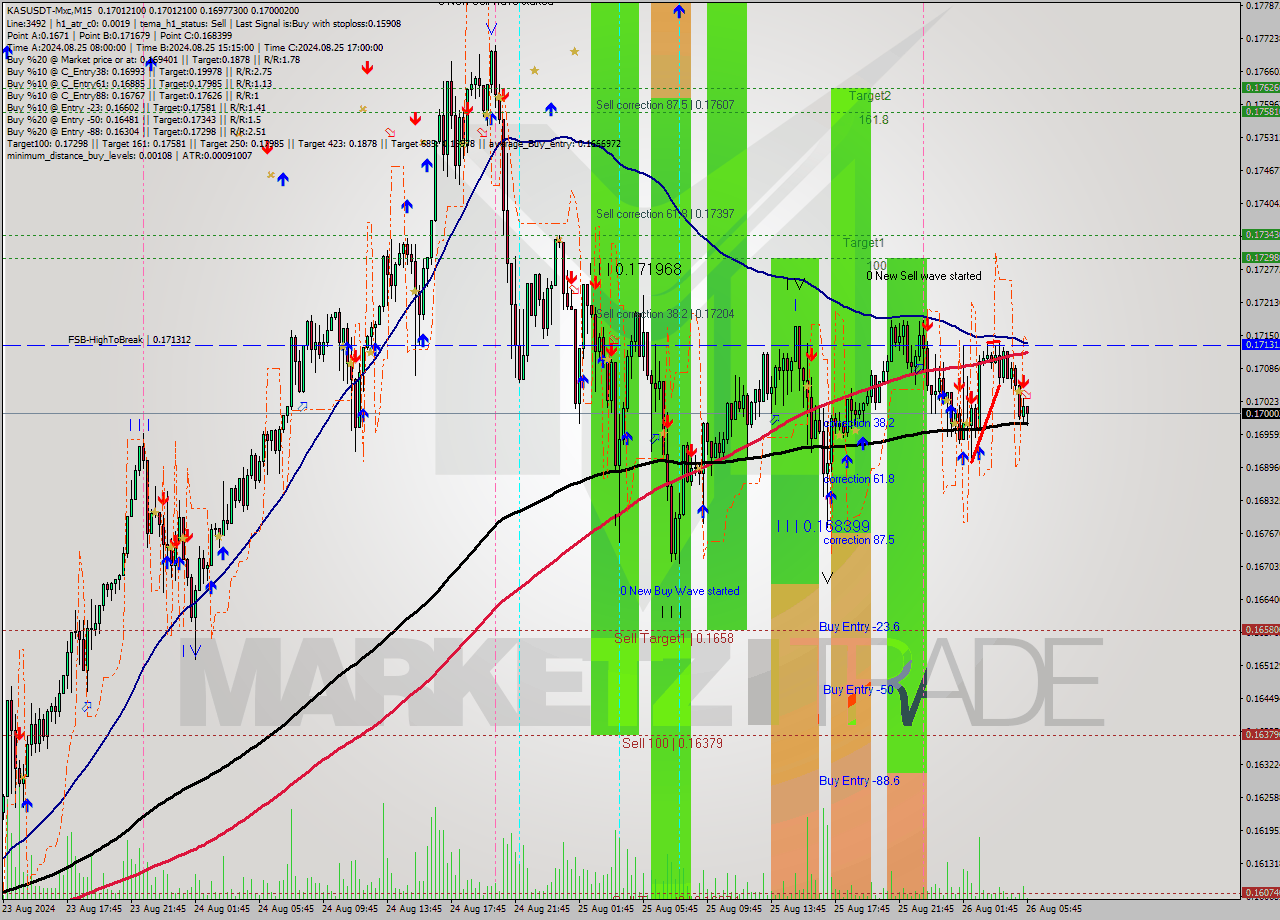
Task: Click the red 0.16580 price tag on axis
Action: point(1260,629)
